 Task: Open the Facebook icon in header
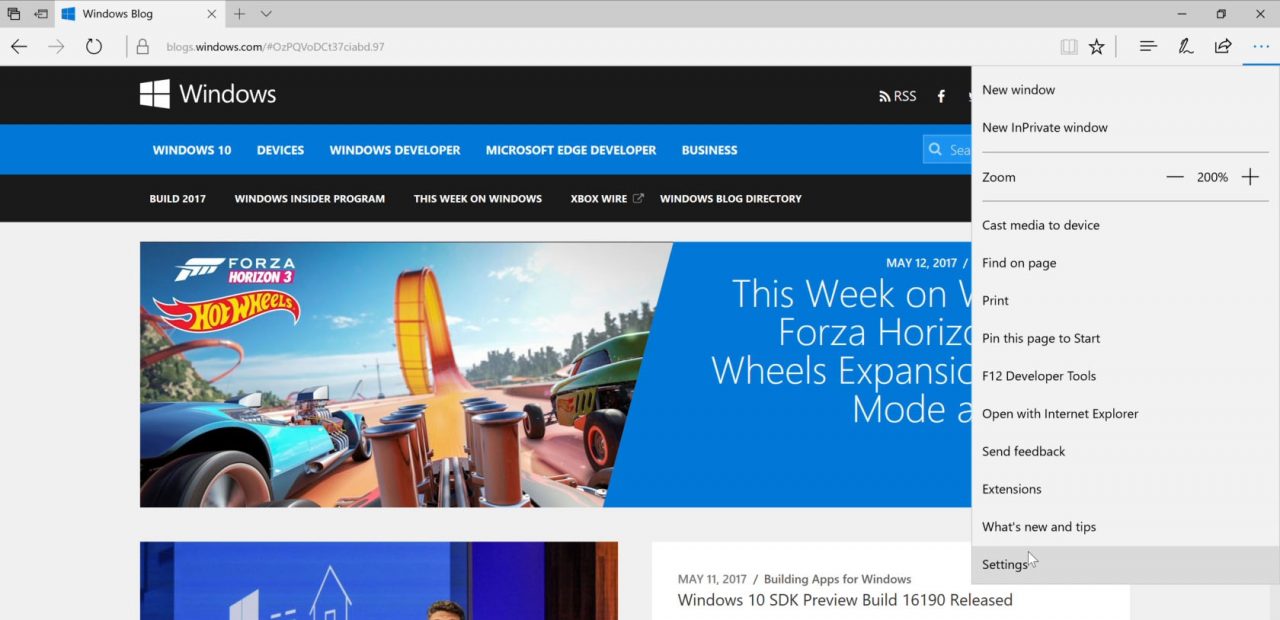pyautogui.click(x=941, y=96)
